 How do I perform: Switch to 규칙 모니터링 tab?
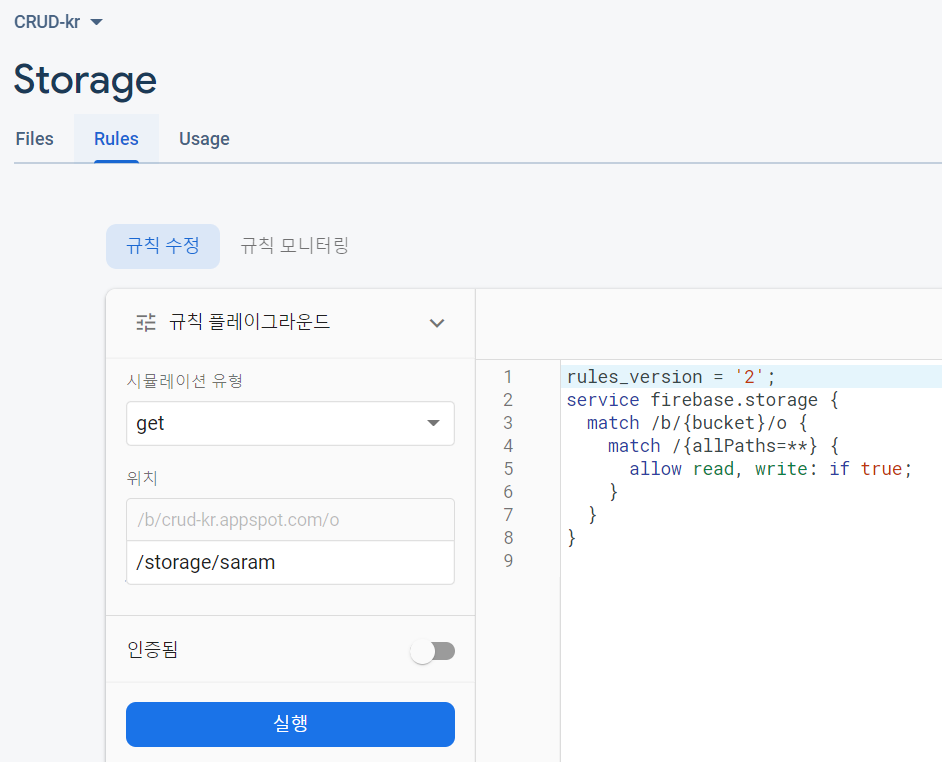pos(294,246)
